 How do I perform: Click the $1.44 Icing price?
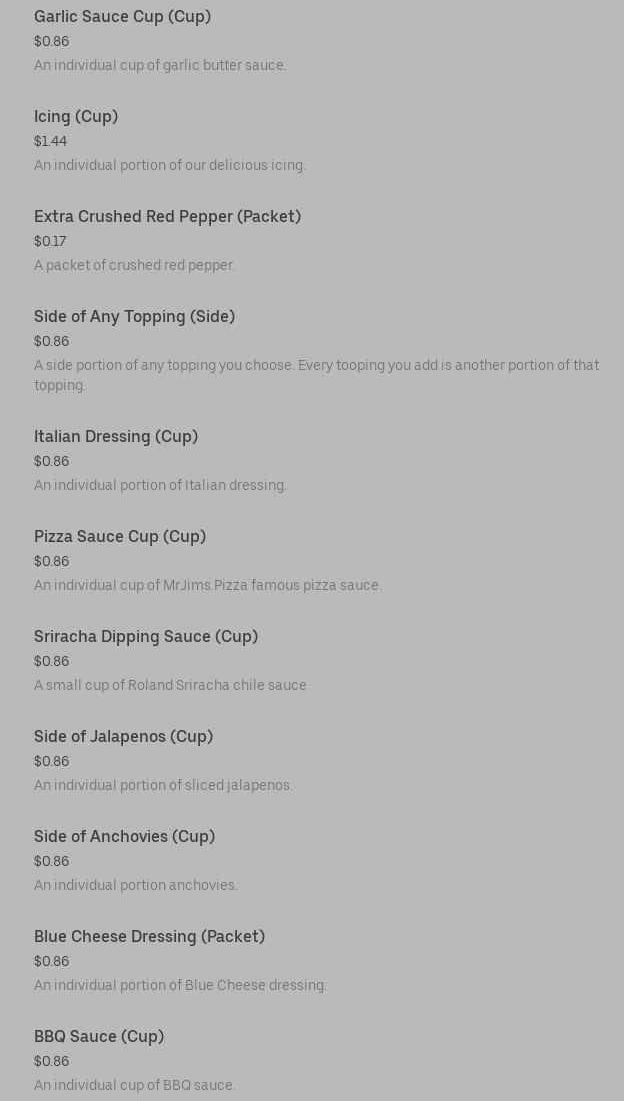pos(51,141)
